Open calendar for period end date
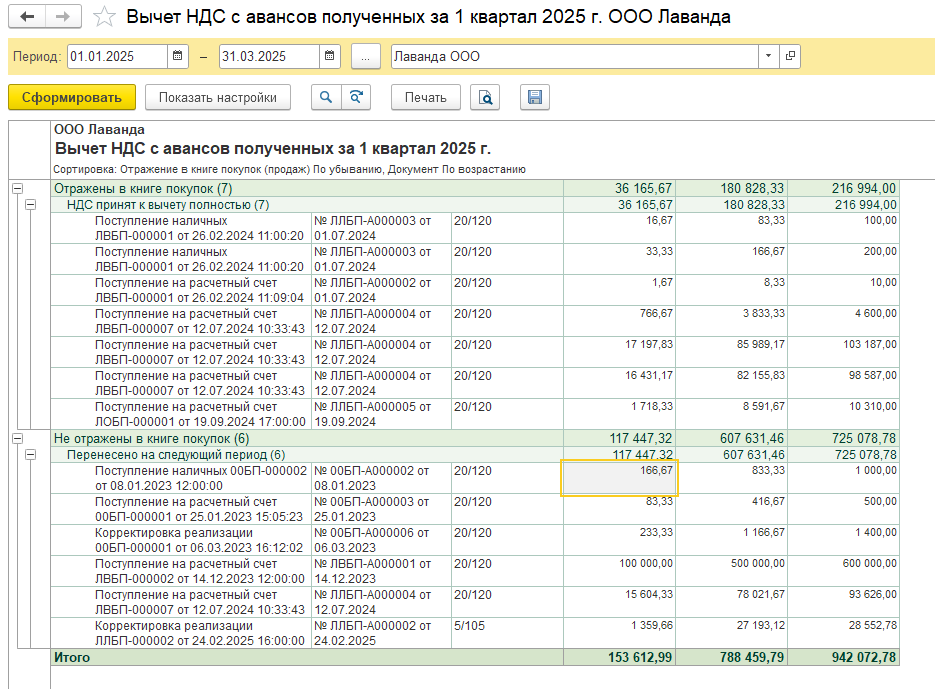 pos(330,57)
